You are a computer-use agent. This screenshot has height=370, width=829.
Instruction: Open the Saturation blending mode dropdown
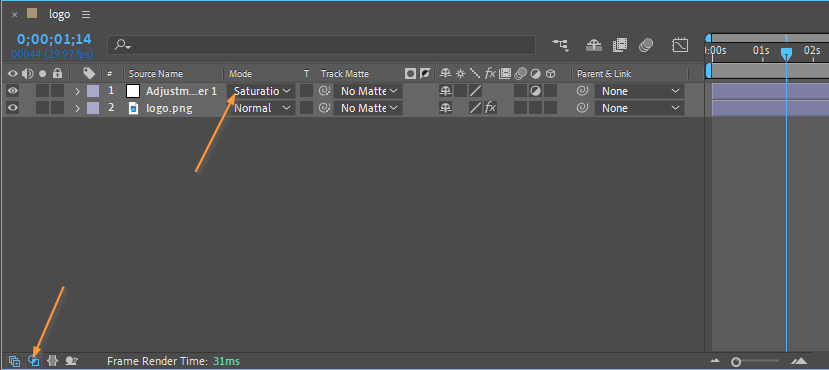[x=263, y=91]
